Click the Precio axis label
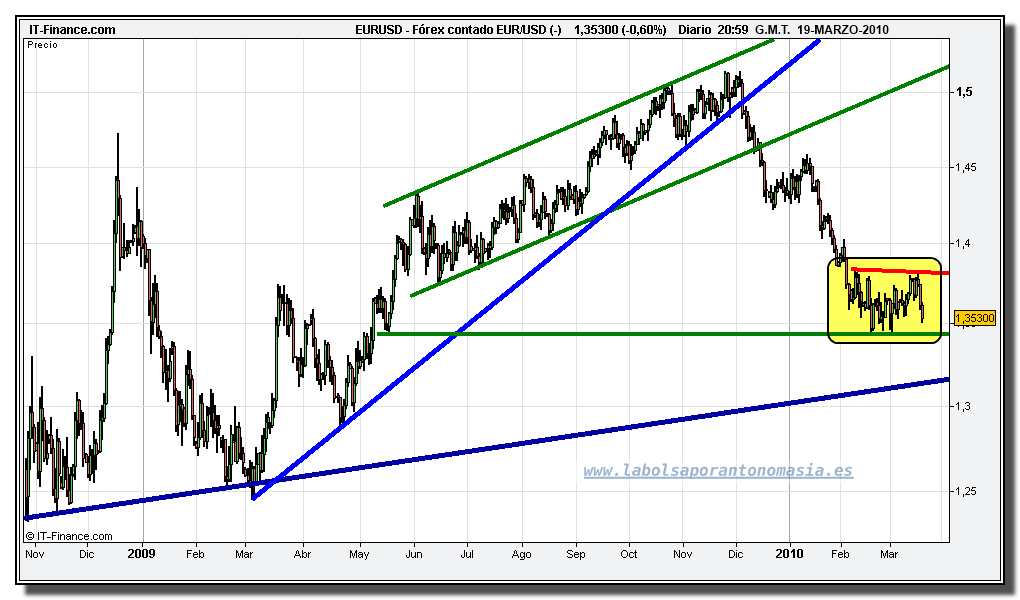The width and height of the screenshot is (1020, 600). [x=42, y=45]
